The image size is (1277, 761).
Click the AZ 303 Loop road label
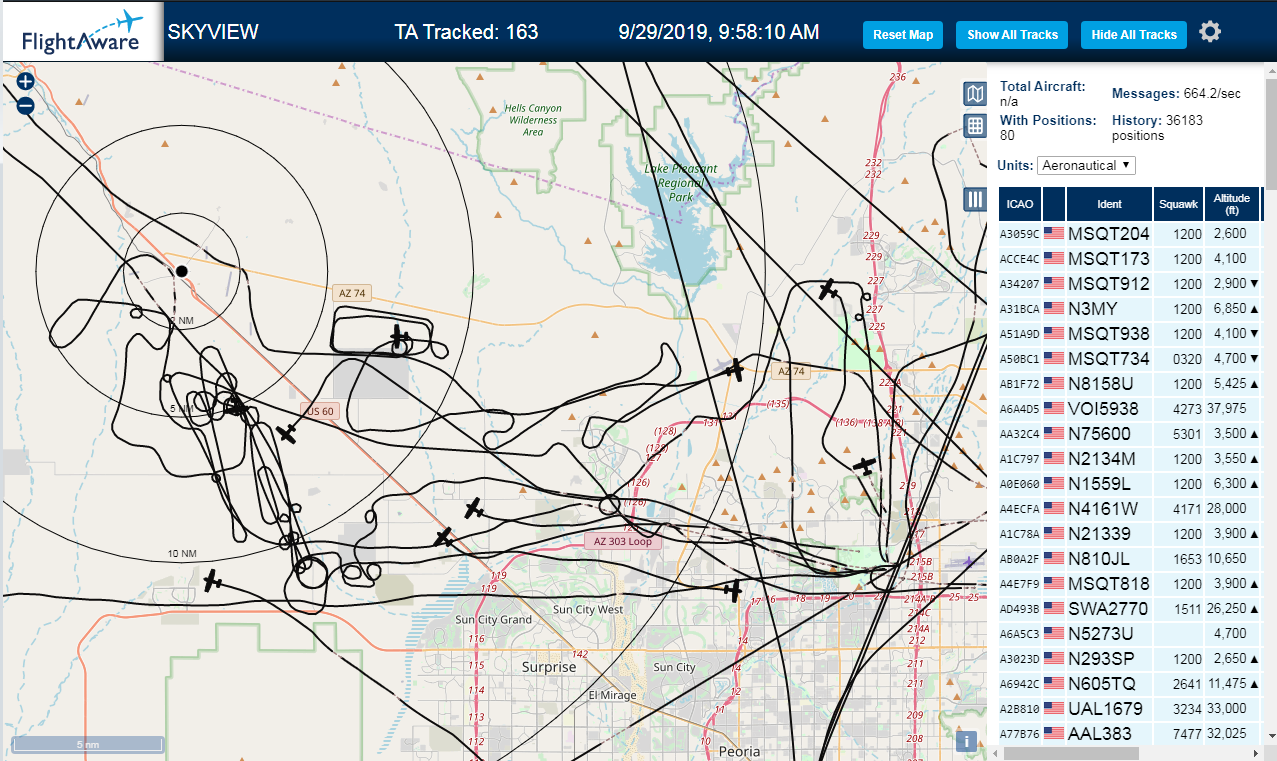point(624,541)
